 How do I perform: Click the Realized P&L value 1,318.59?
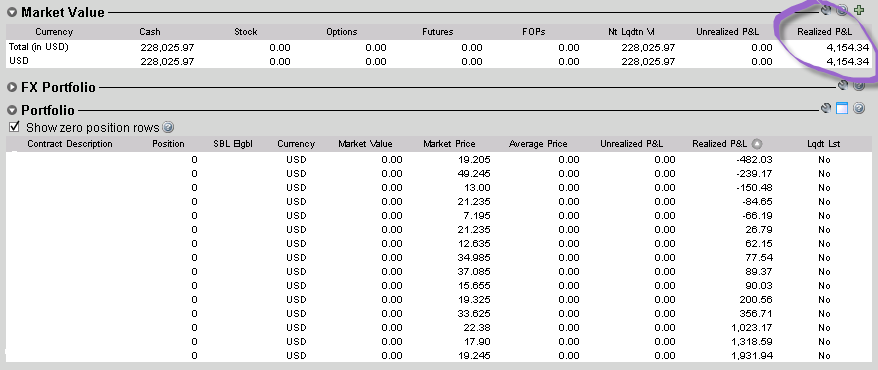[x=751, y=341]
